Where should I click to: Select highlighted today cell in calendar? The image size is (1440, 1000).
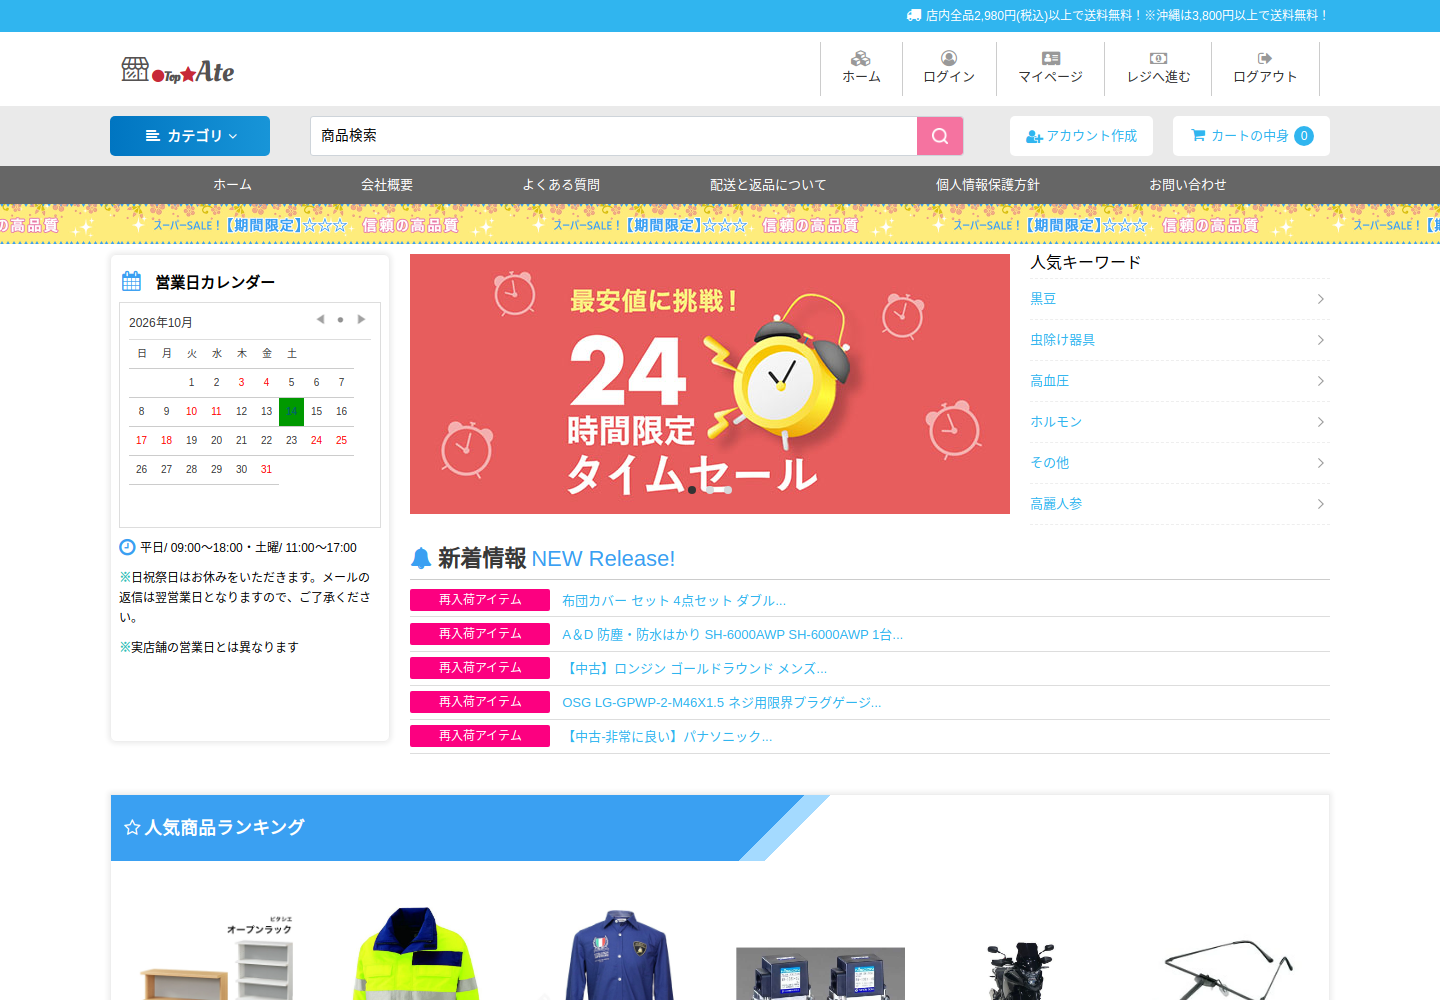tap(291, 411)
